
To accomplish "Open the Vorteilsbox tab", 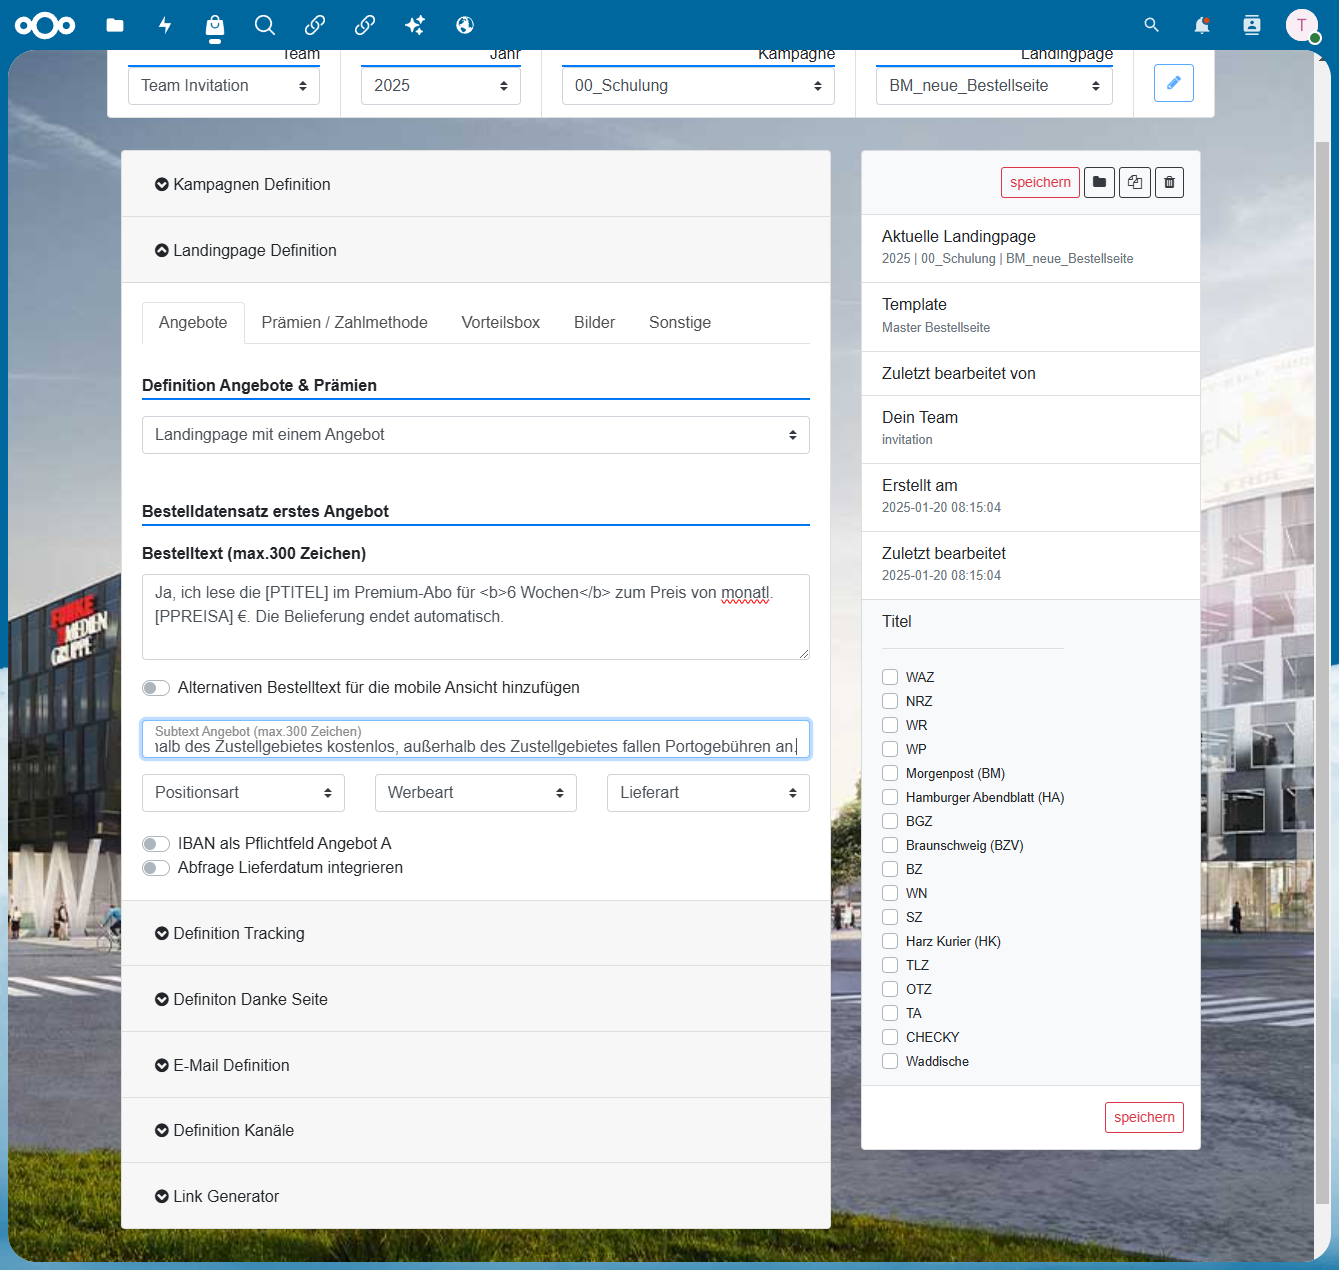I will point(501,322).
